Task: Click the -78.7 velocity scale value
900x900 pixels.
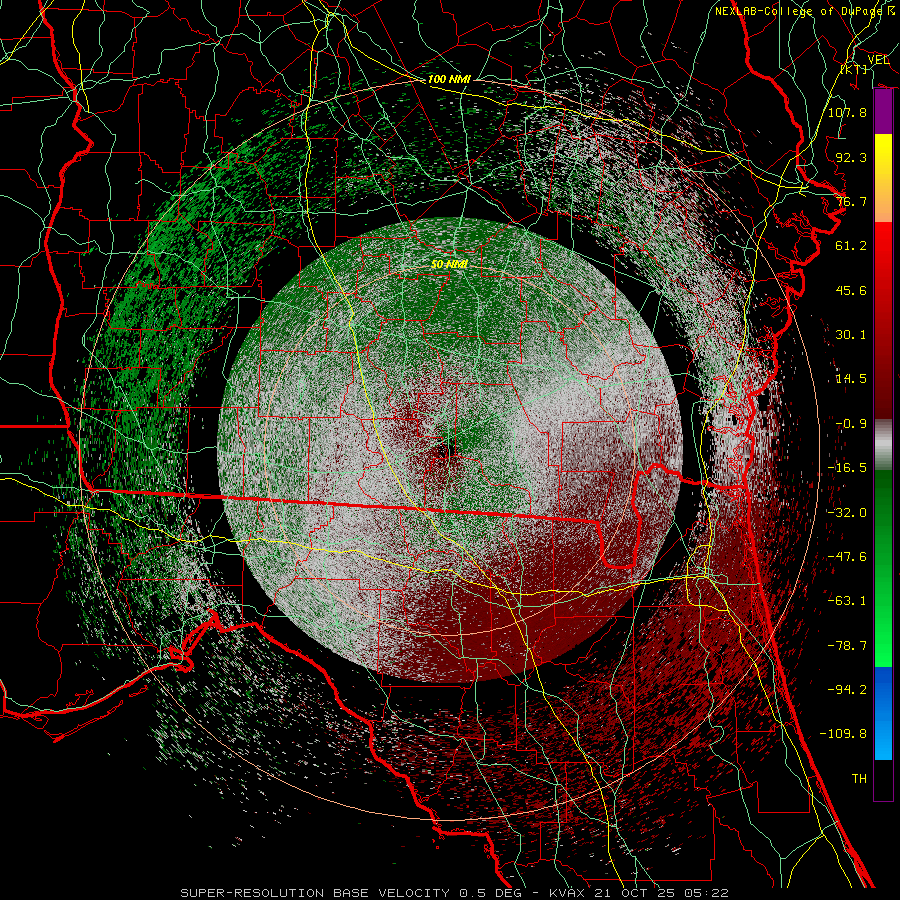Action: pos(847,646)
